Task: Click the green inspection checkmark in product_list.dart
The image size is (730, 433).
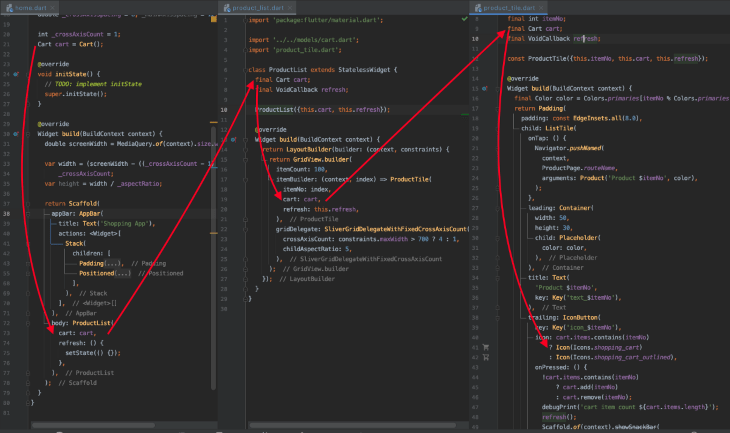Action: tap(464, 19)
